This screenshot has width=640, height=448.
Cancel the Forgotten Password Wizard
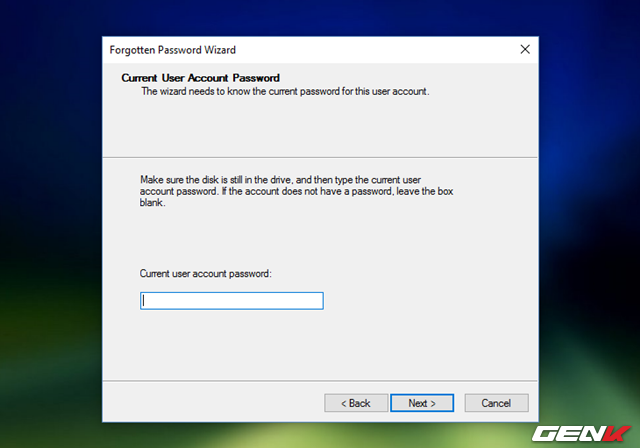click(x=496, y=403)
